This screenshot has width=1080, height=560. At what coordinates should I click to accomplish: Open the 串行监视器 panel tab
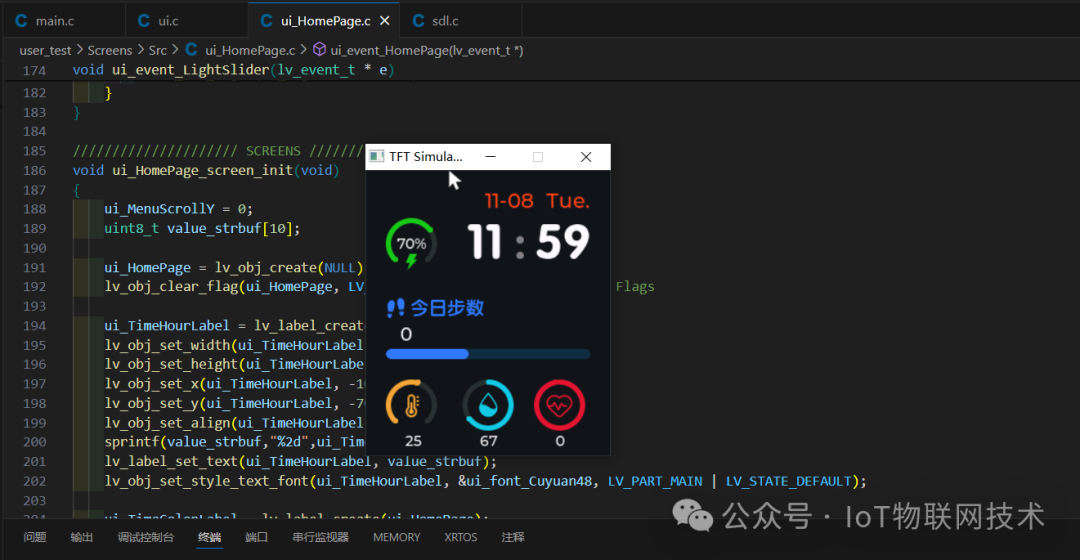[320, 537]
